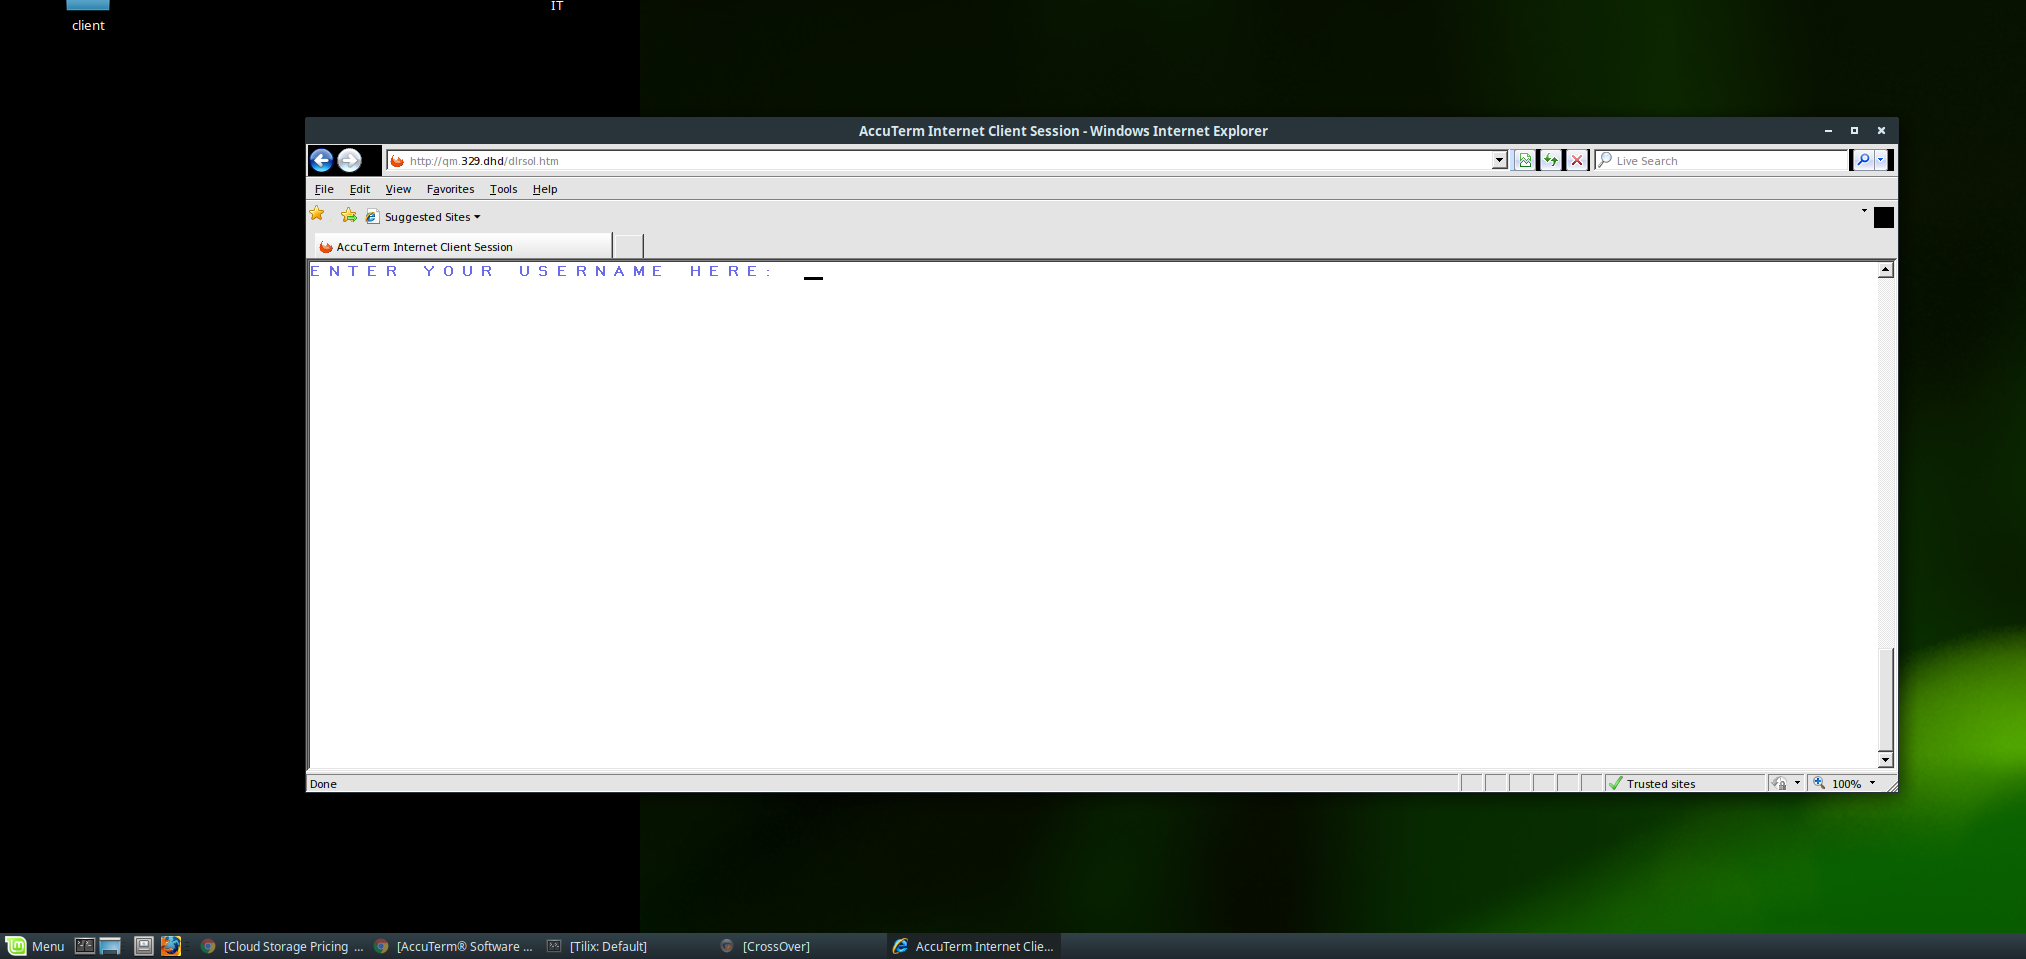2026x959 pixels.
Task: Switch to the Tilix: Default taskbar window
Action: coord(608,946)
